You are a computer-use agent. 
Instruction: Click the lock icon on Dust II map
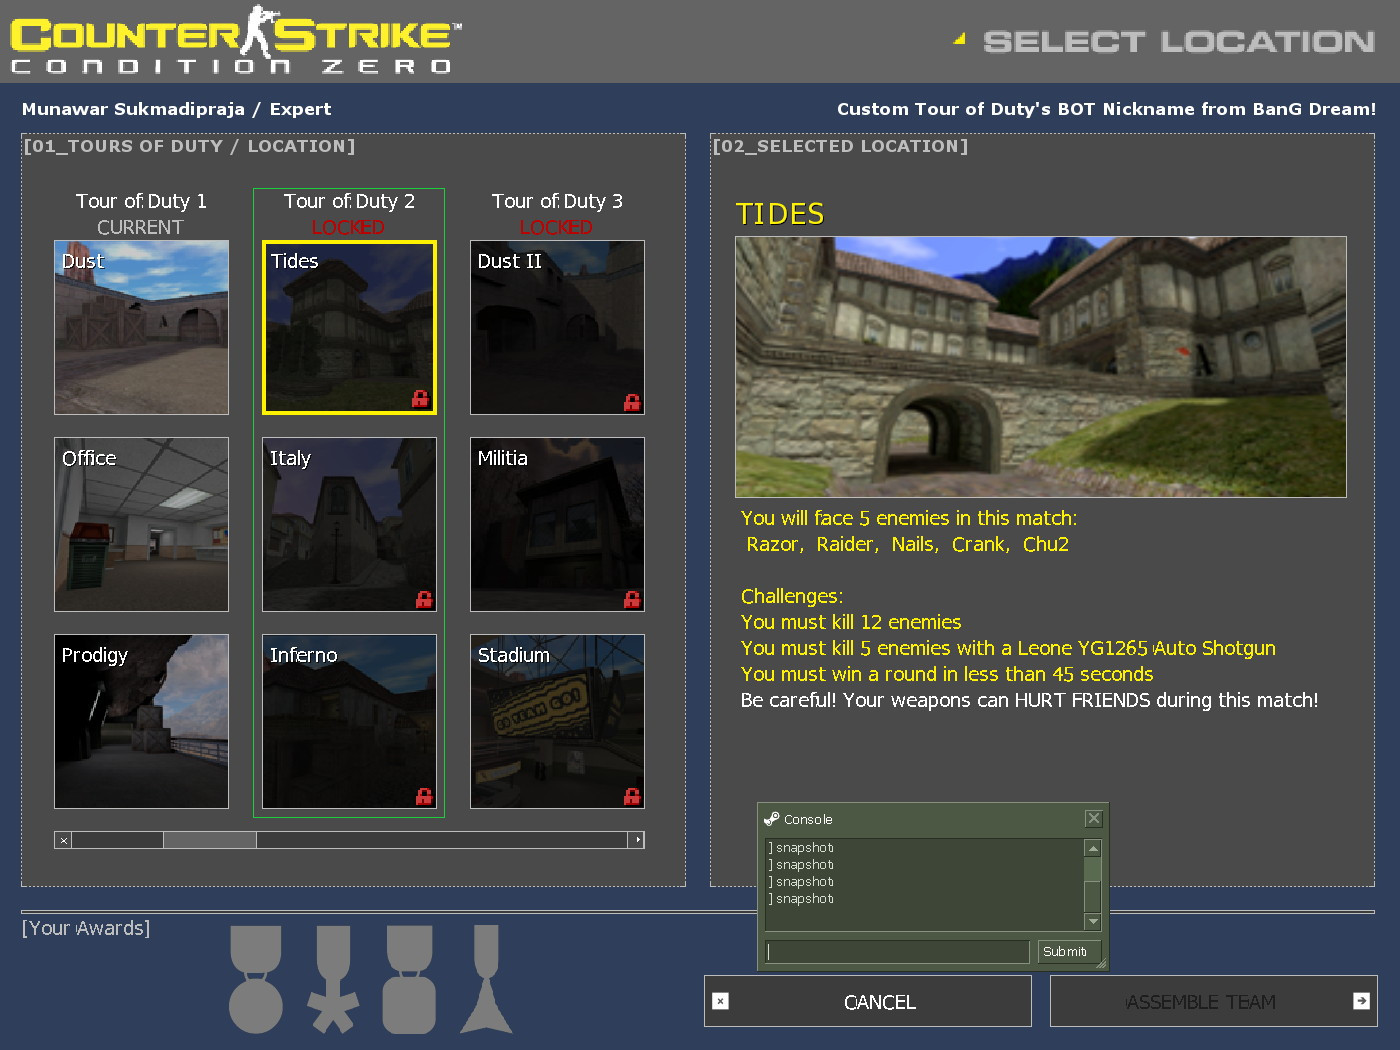pos(631,402)
